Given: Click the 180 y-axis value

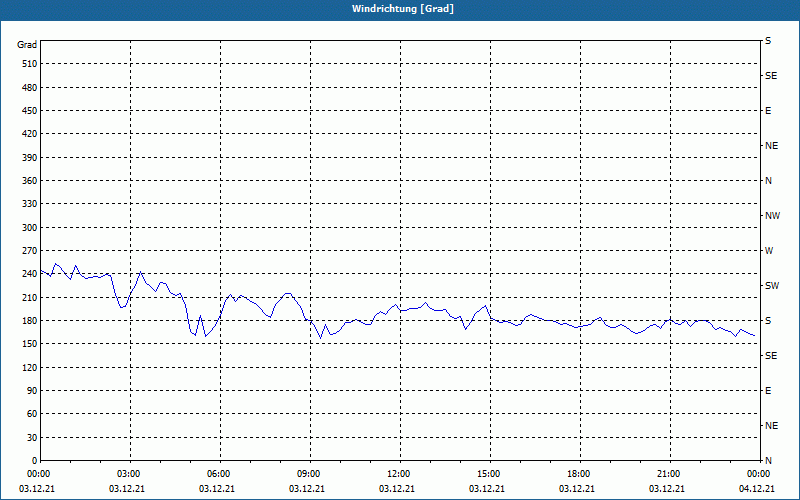Looking at the screenshot, I should point(30,321).
